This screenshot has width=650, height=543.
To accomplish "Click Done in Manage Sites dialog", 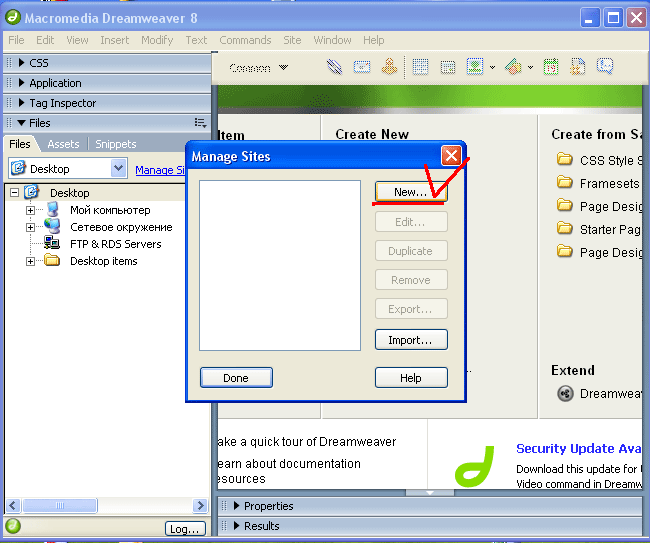I will [236, 378].
